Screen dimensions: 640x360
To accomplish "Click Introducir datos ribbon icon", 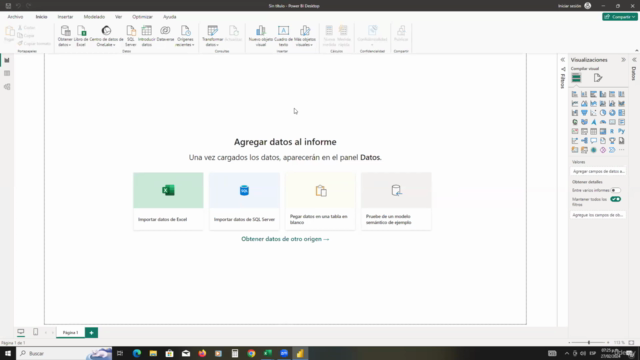I will [x=147, y=36].
